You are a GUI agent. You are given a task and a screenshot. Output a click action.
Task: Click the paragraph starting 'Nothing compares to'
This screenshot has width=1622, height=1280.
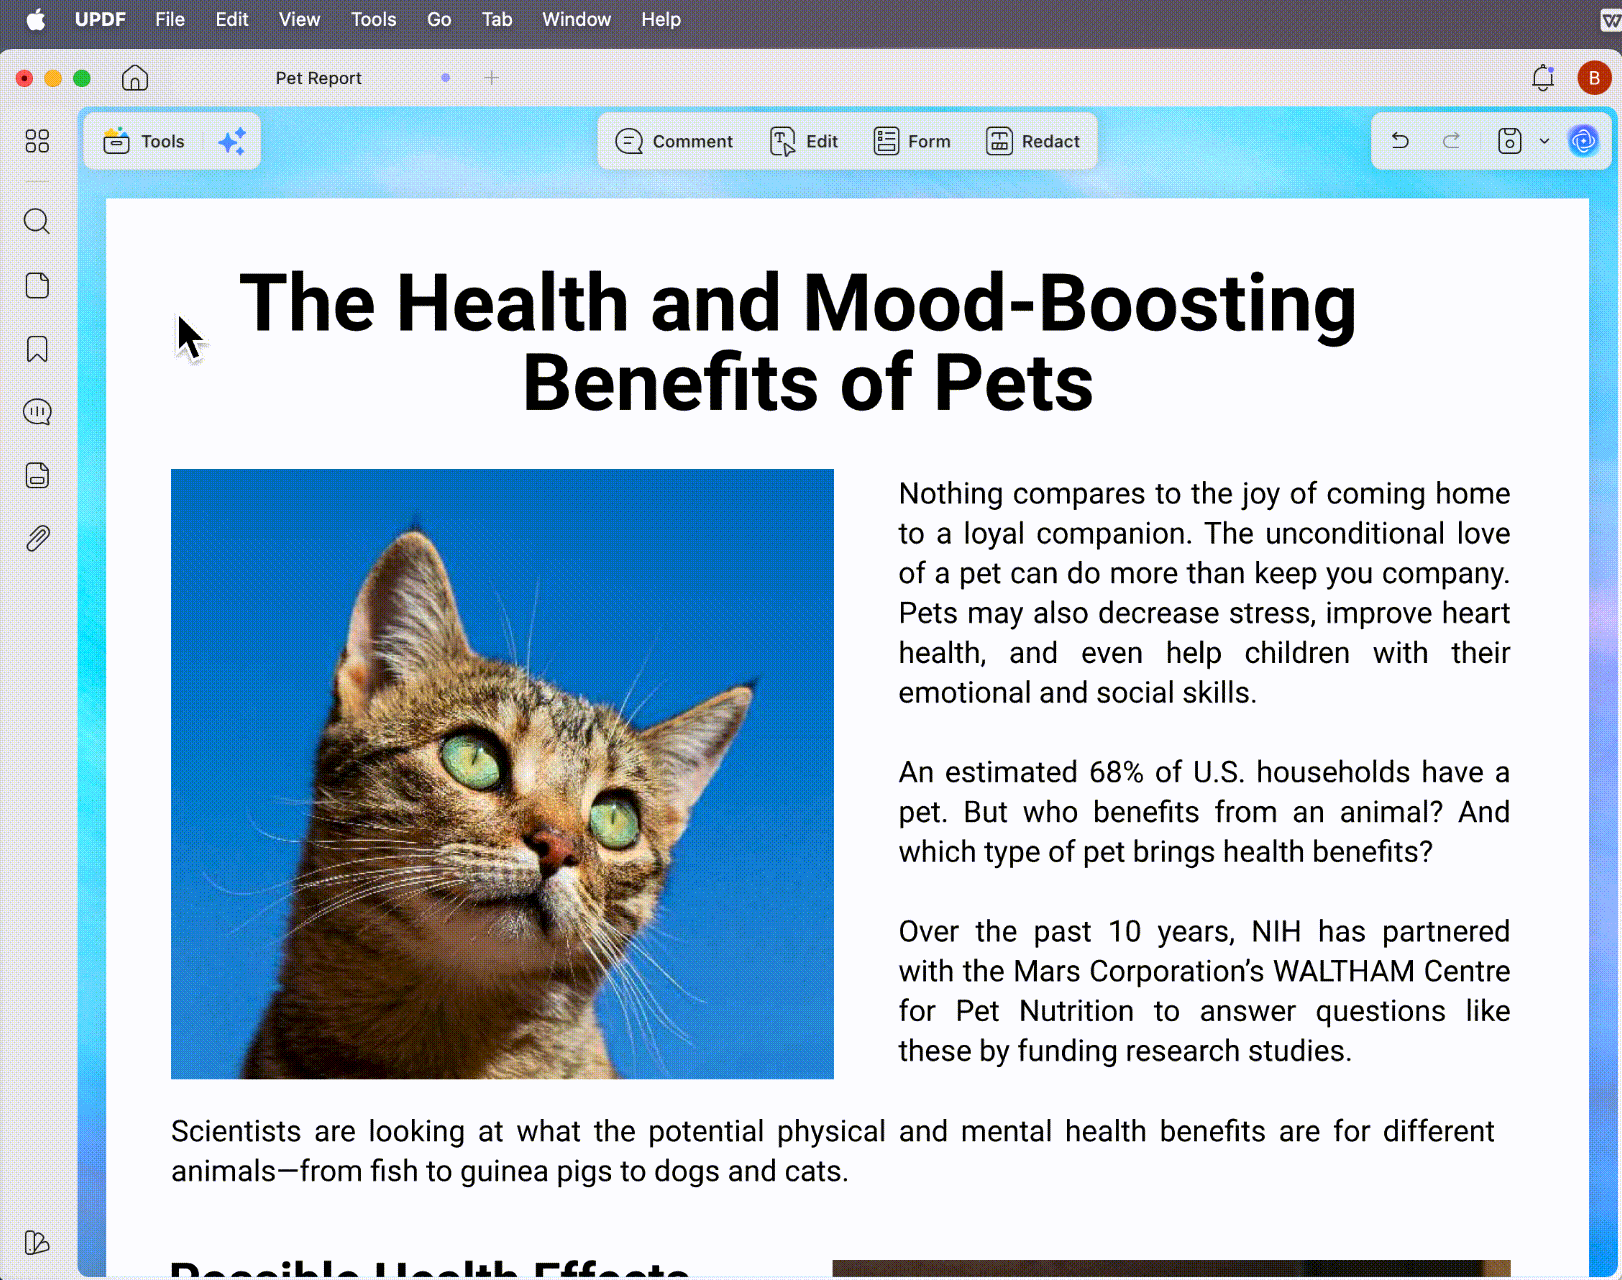[x=1204, y=593]
